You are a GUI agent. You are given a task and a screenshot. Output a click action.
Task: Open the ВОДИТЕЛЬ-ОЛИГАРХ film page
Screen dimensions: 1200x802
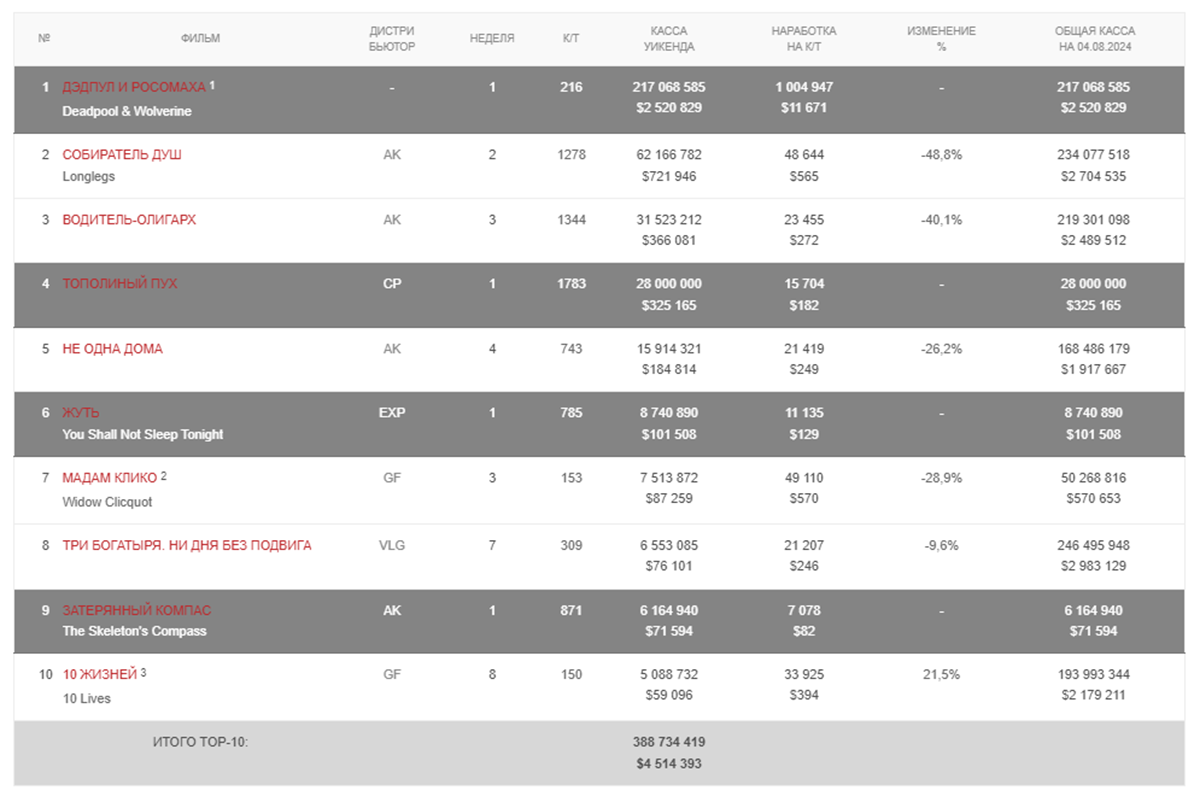[x=129, y=220]
